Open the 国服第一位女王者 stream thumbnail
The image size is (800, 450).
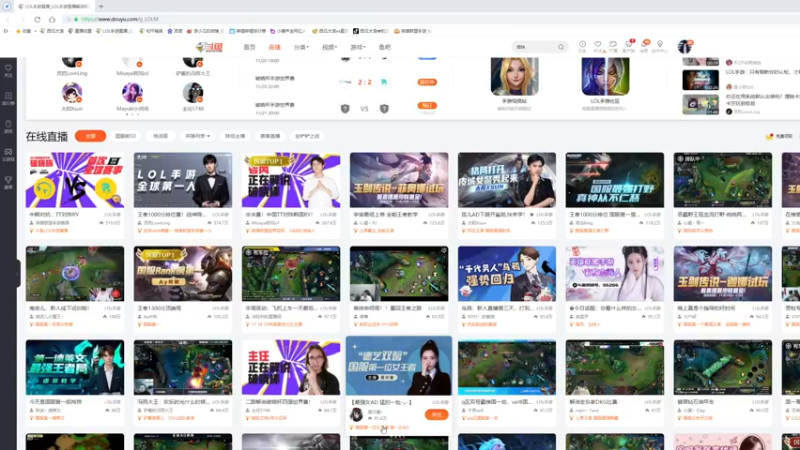coord(399,366)
